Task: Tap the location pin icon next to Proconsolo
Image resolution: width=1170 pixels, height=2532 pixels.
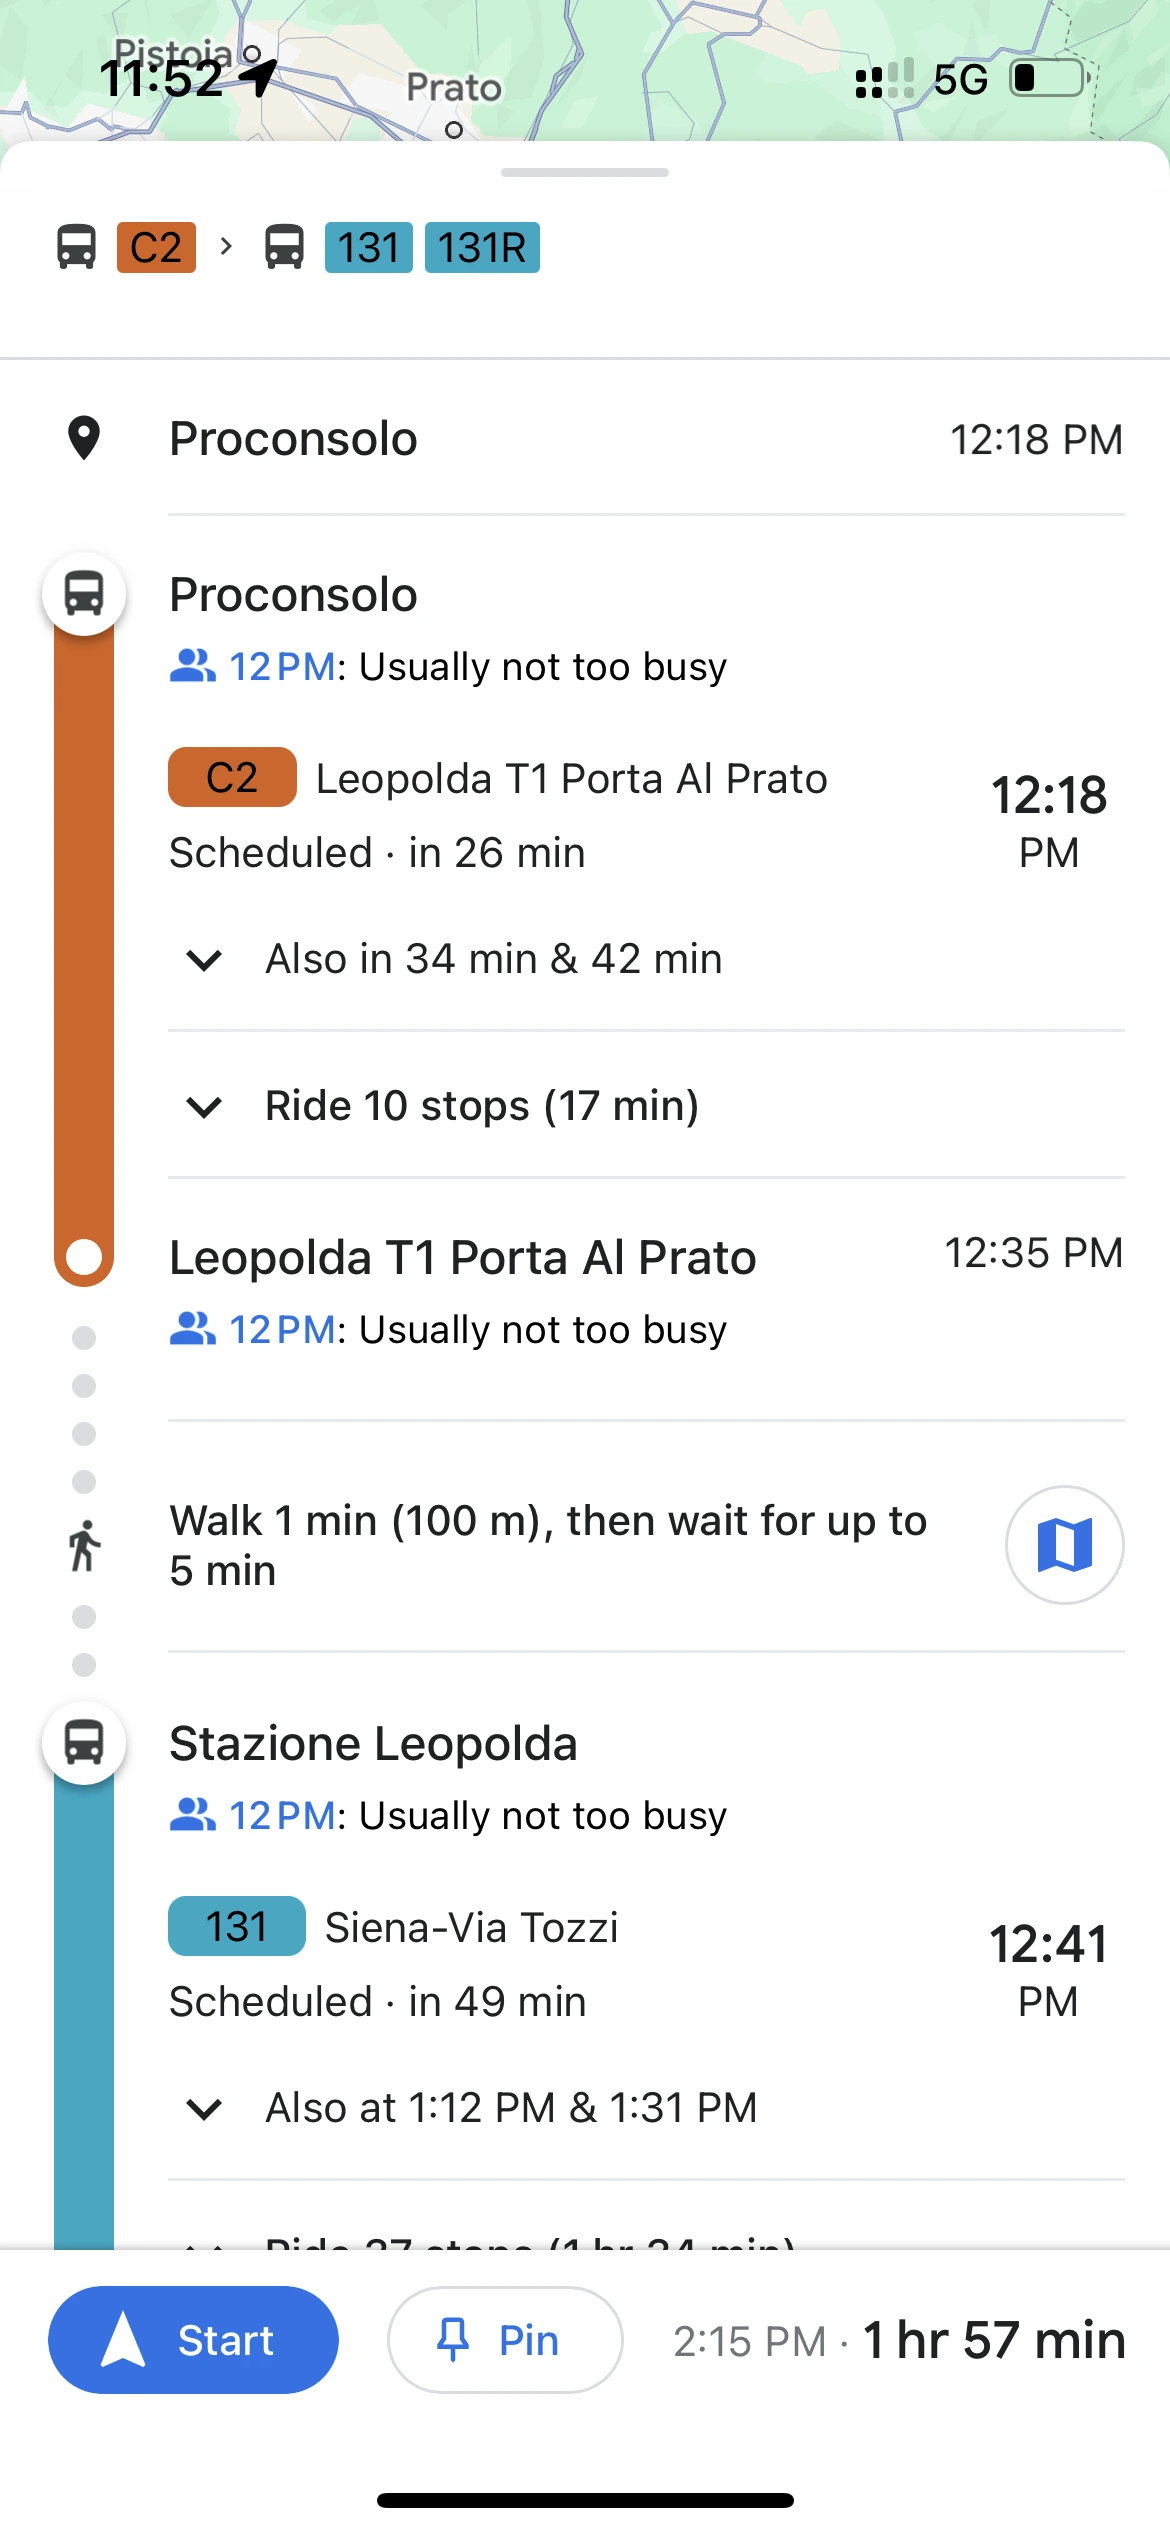Action: [84, 438]
